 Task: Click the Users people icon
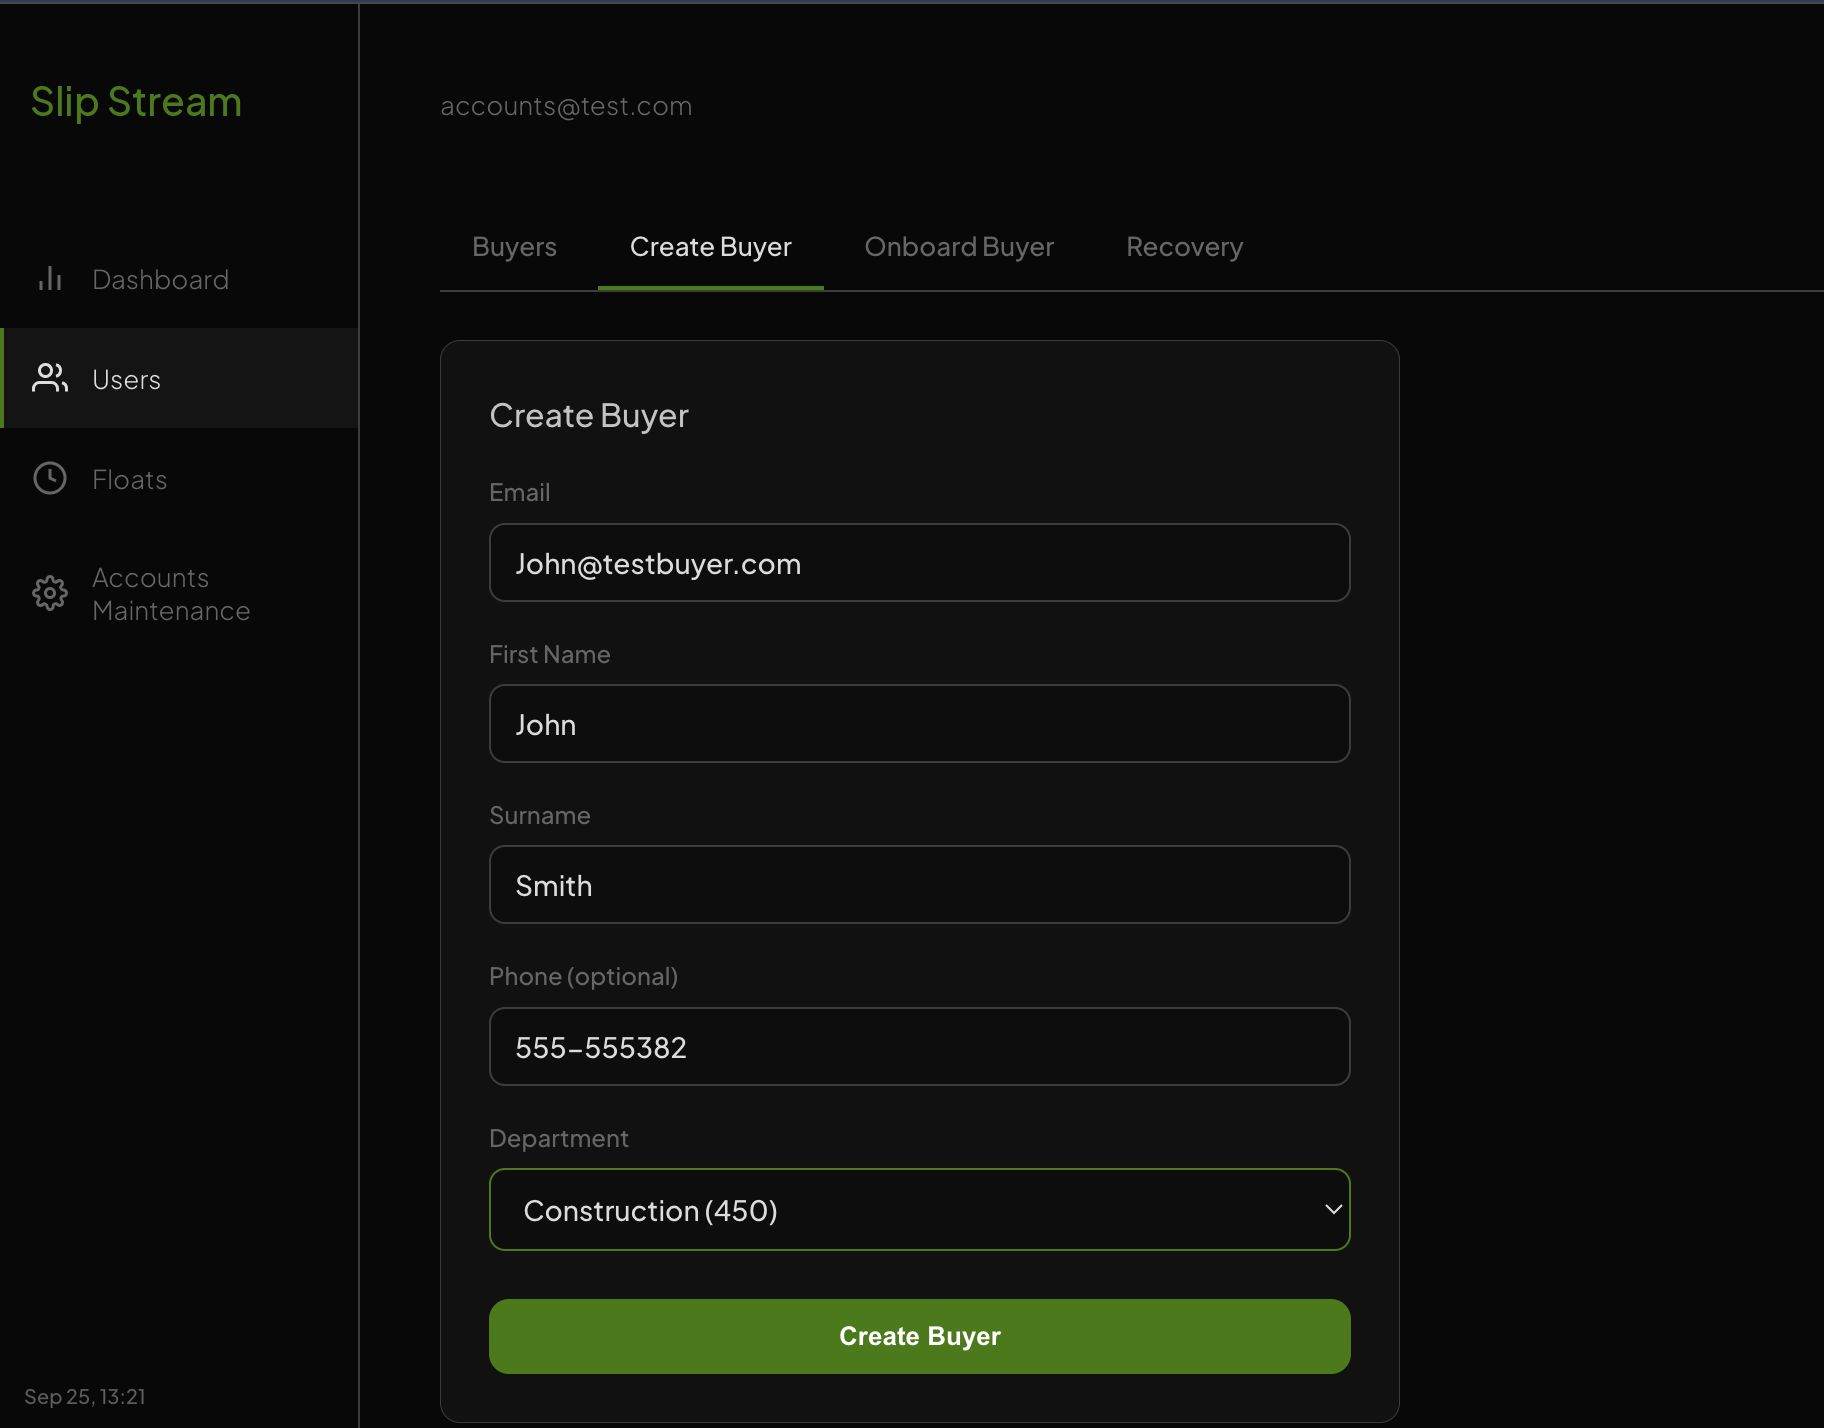[50, 378]
